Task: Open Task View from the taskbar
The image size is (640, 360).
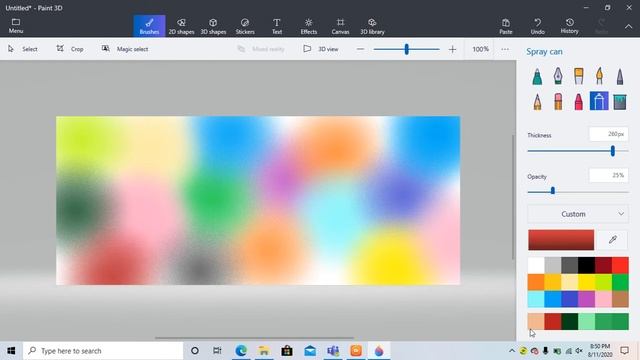Action: (x=217, y=351)
